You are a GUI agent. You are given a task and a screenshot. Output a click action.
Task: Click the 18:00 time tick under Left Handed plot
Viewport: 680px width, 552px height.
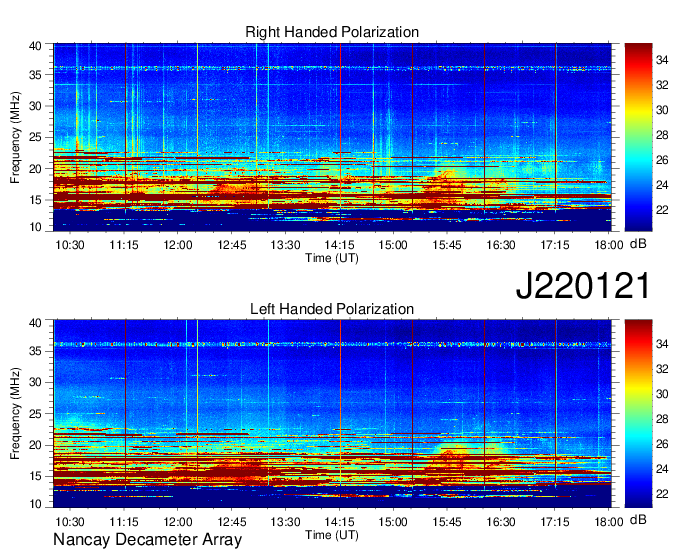[609, 522]
